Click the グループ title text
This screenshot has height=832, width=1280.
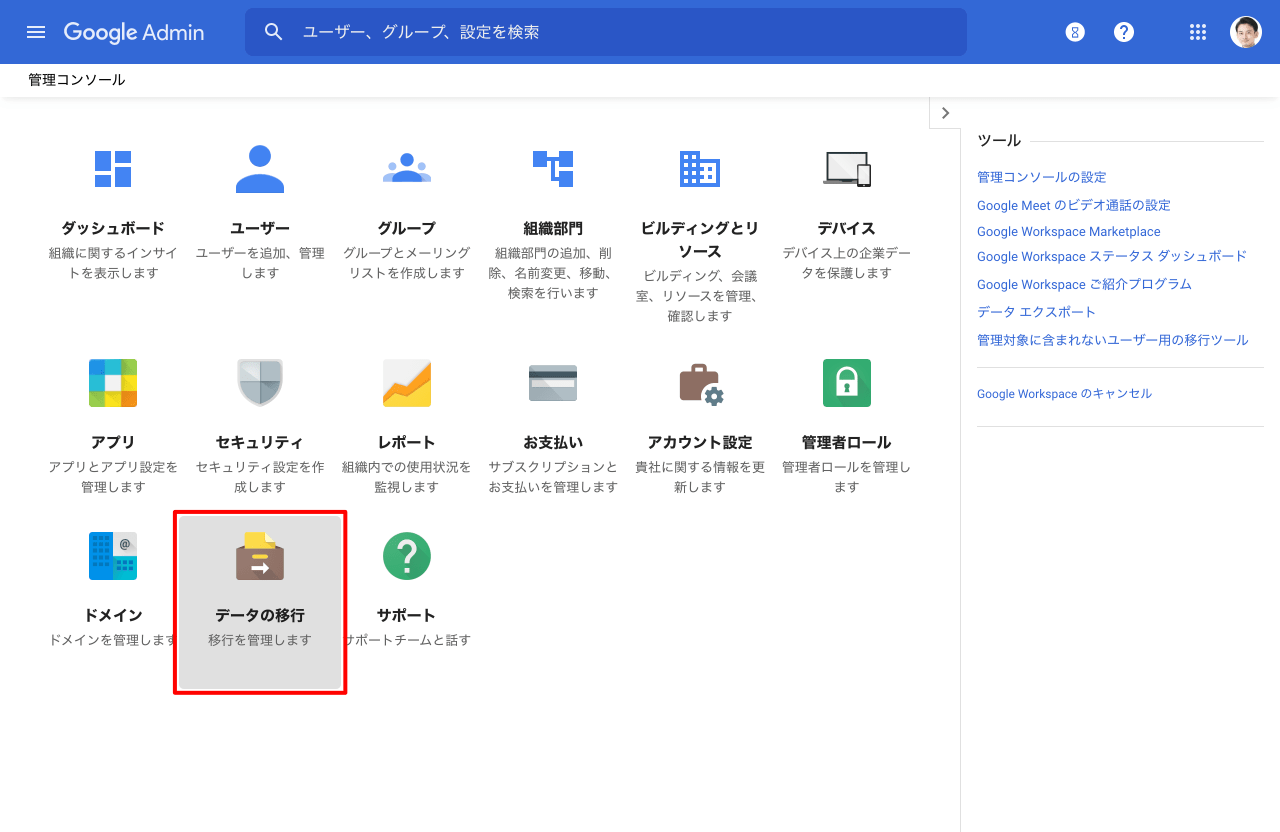[x=407, y=228]
